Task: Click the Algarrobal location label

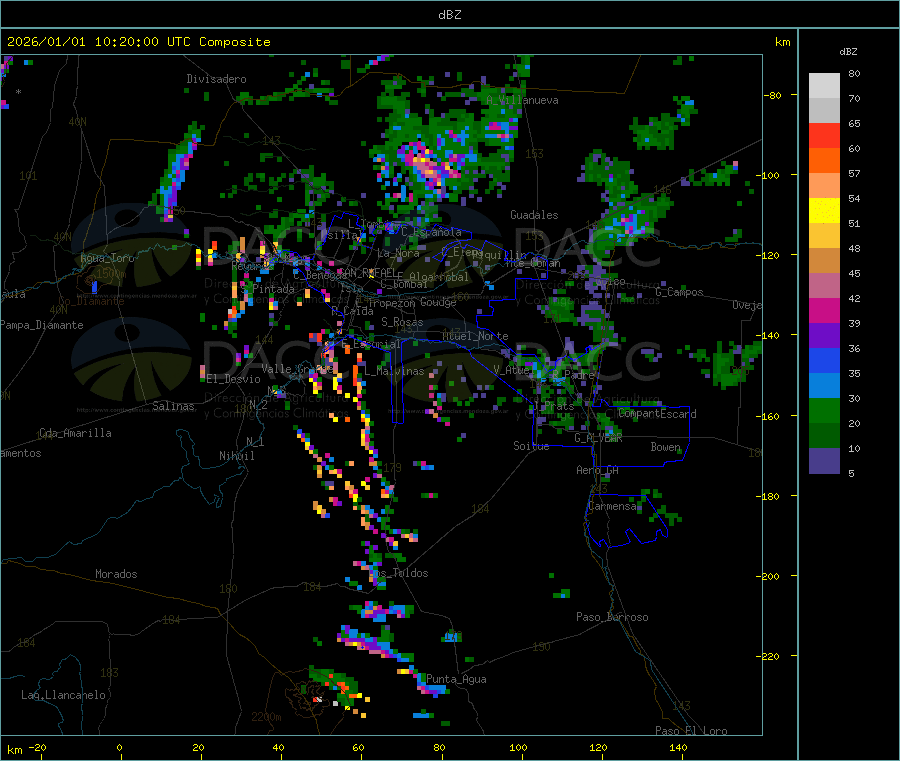Action: pyautogui.click(x=439, y=277)
